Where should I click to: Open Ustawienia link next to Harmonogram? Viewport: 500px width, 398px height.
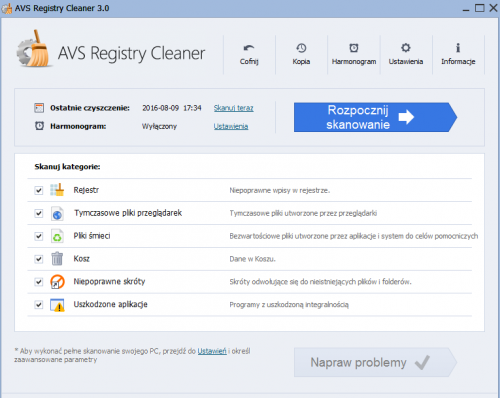231,126
